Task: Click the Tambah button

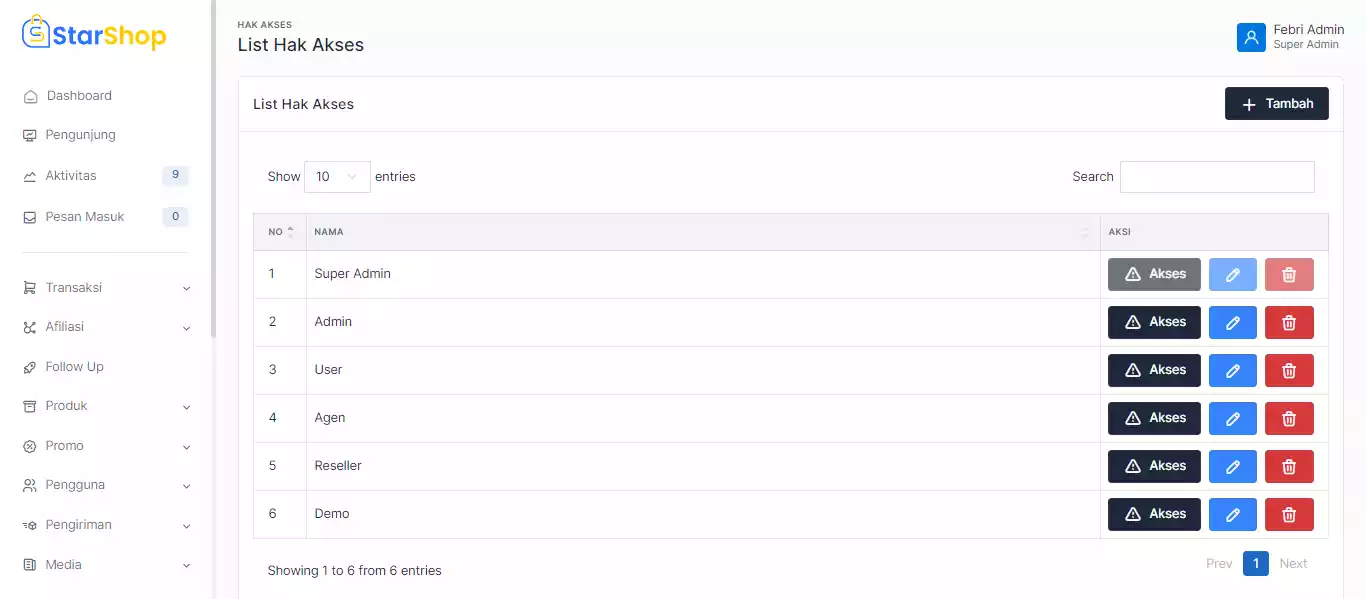Action: coord(1276,104)
